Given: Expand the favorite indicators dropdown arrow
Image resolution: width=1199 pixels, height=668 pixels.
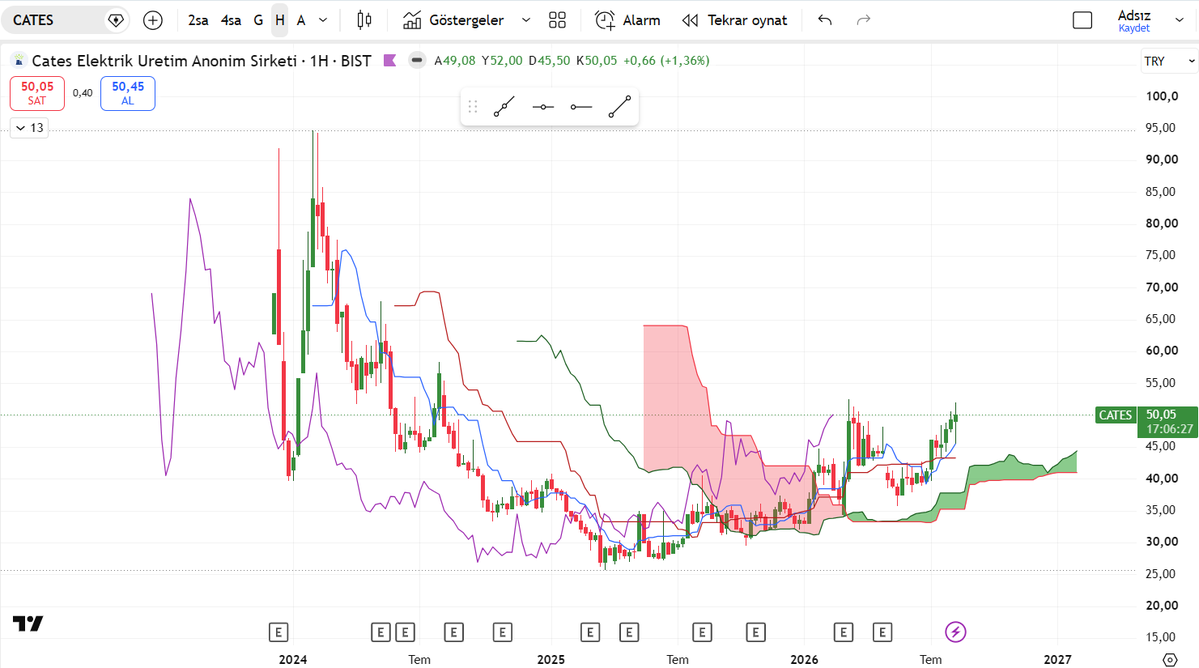Looking at the screenshot, I should (526, 21).
